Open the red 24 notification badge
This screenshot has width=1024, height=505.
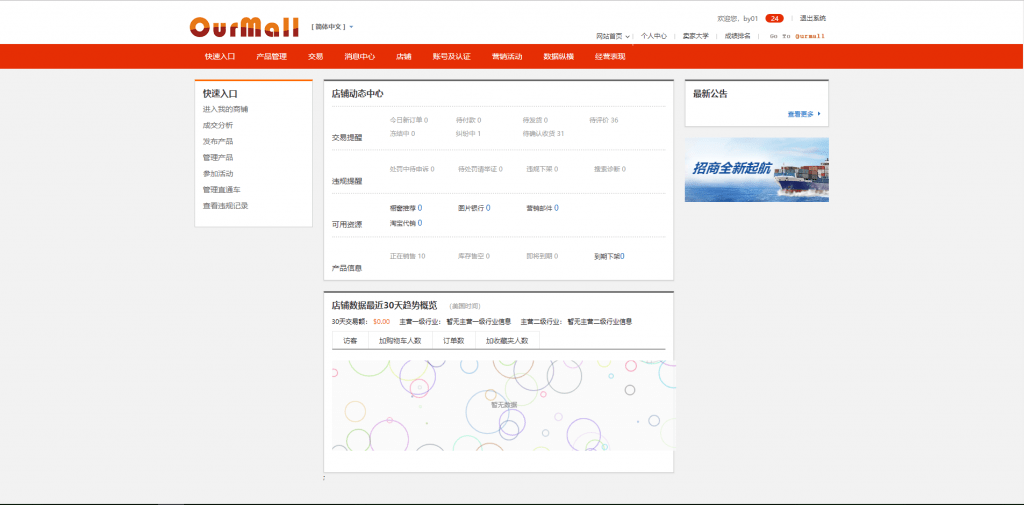pos(774,18)
